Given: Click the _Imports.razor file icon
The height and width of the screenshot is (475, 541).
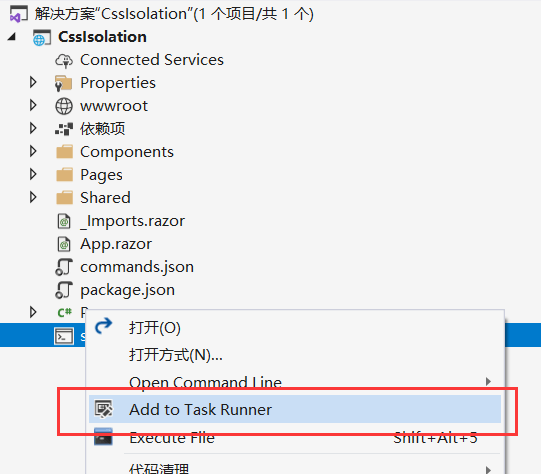Looking at the screenshot, I should [x=64, y=221].
